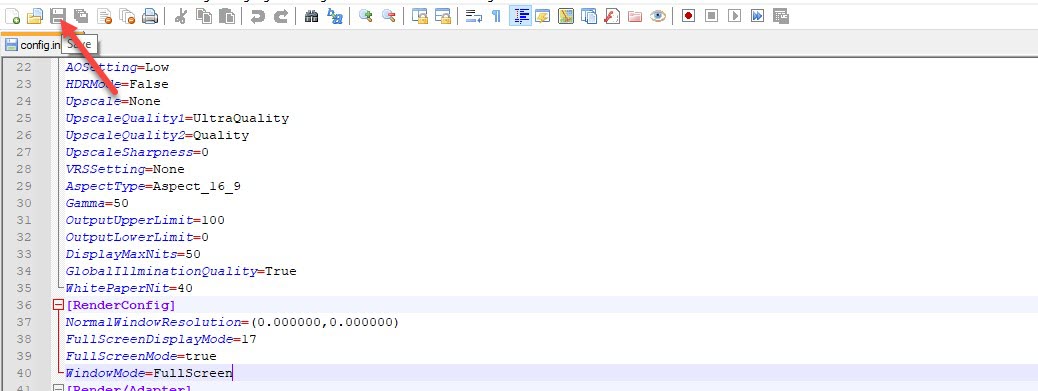This screenshot has height=391, width=1038.
Task: Click the GlobalIllminationQuality=True line
Action: click(181, 271)
